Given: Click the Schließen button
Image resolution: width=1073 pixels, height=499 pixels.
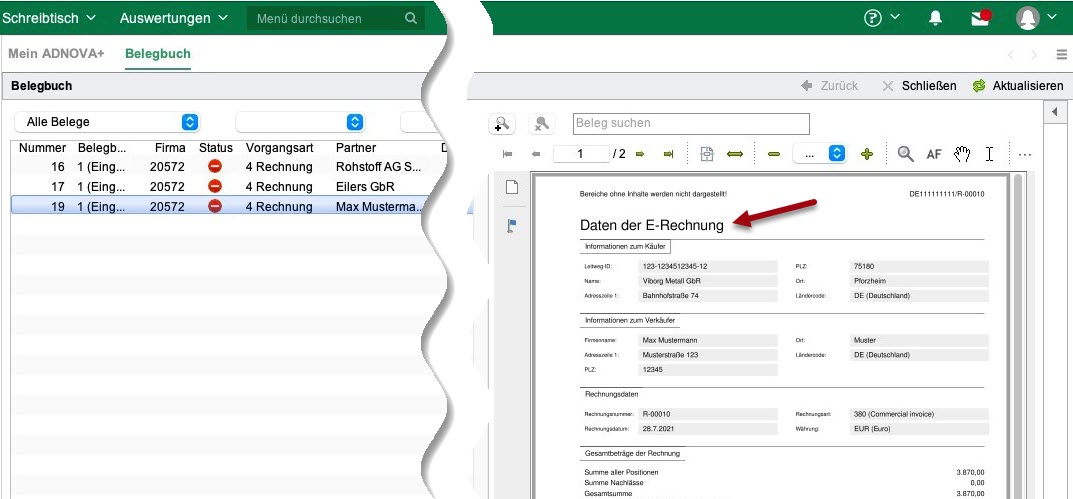Looking at the screenshot, I should coord(918,86).
